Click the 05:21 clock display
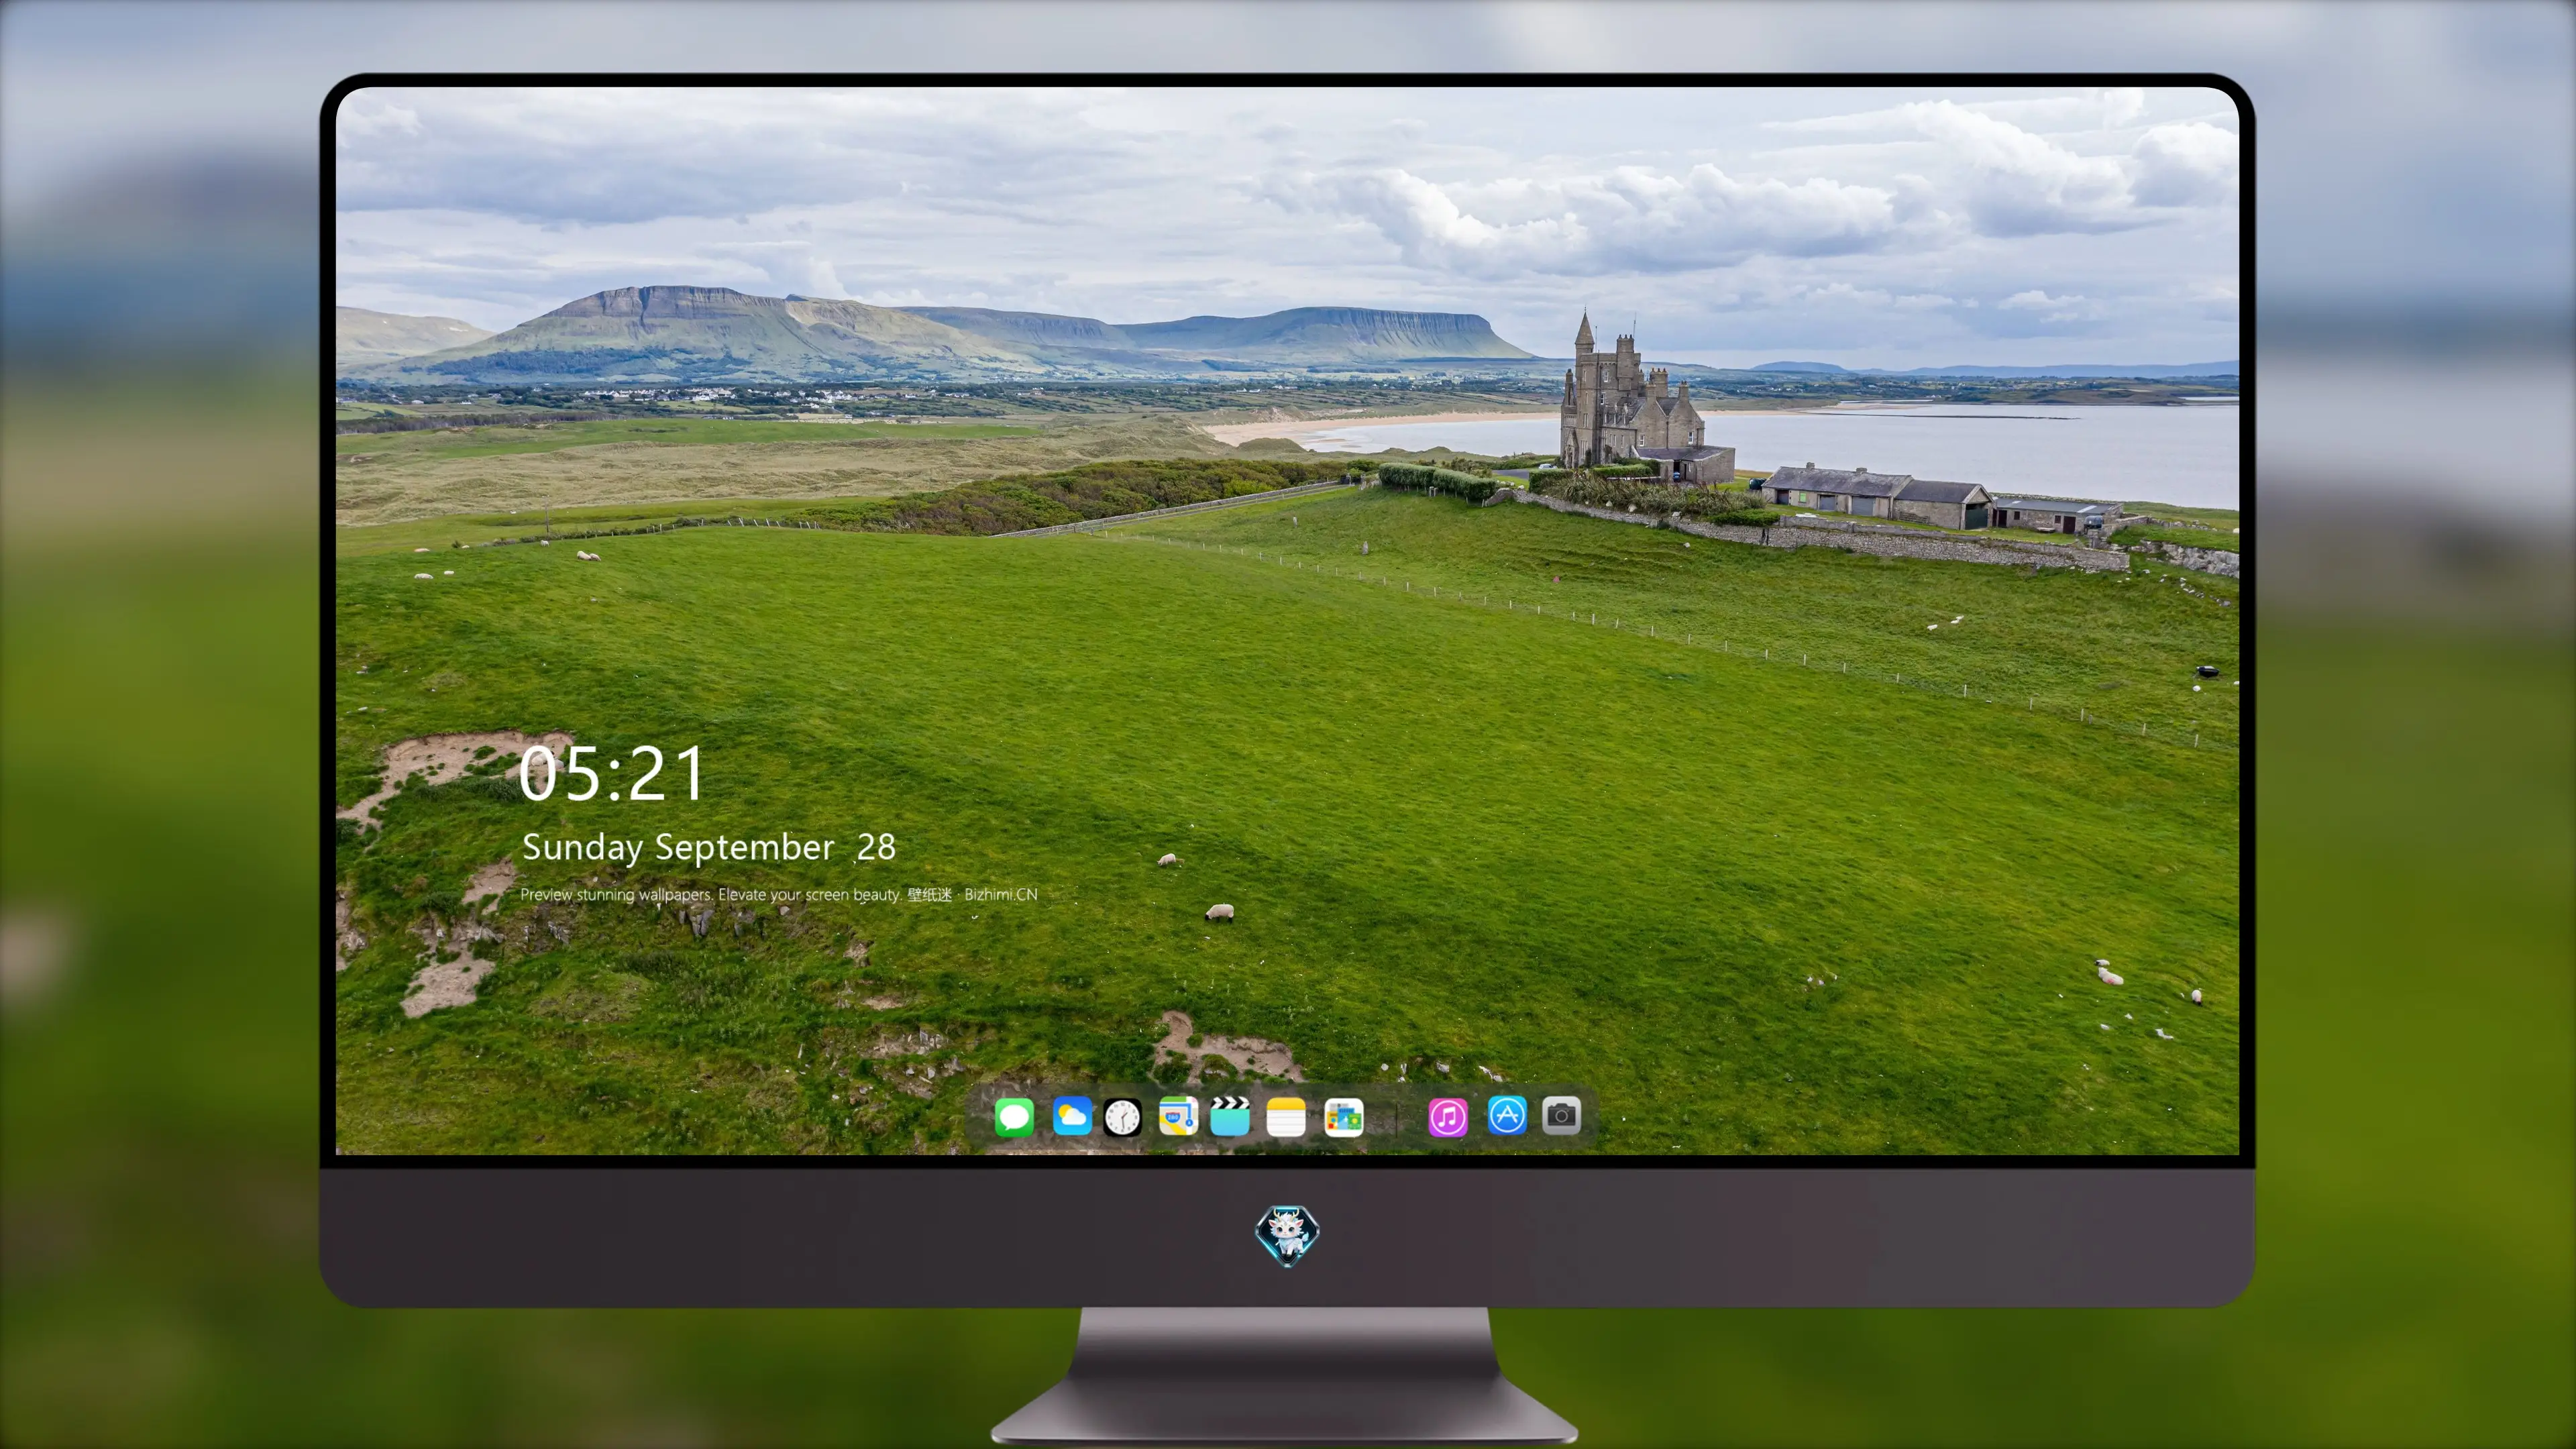This screenshot has height=1449, width=2576. [x=611, y=774]
